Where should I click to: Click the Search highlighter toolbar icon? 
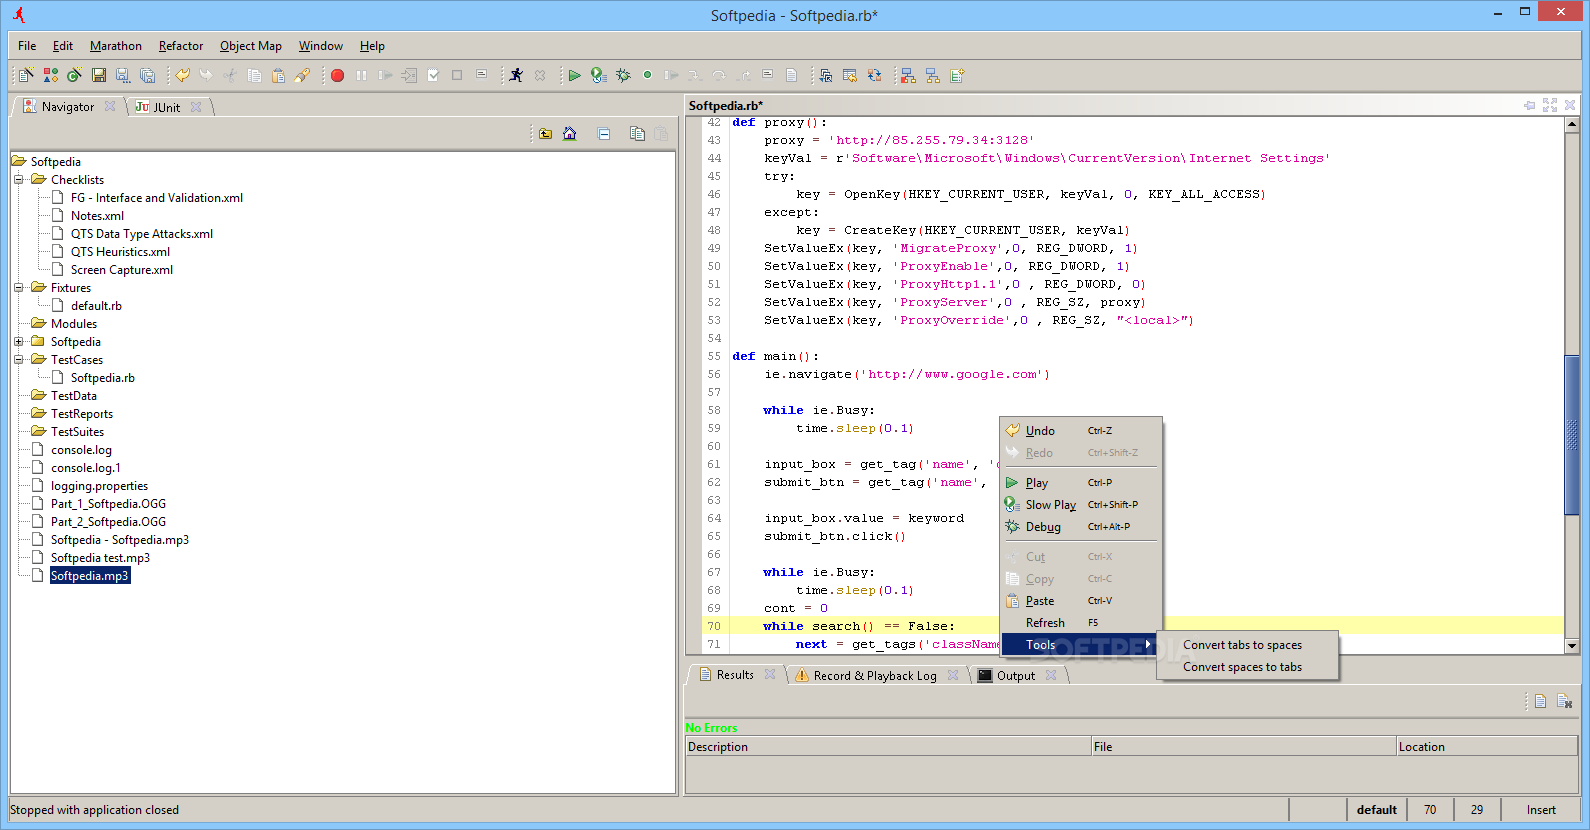click(302, 75)
